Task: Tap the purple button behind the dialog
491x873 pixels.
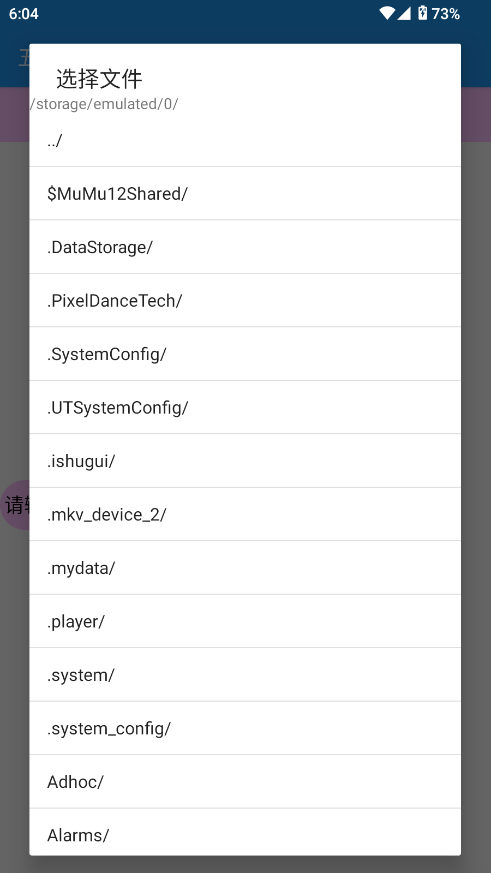Action: [x=16, y=505]
